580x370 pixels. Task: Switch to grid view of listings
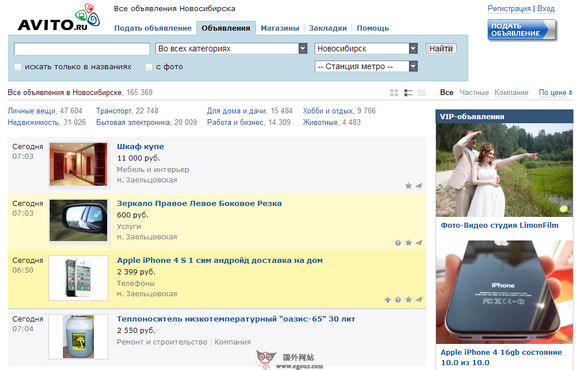[394, 92]
